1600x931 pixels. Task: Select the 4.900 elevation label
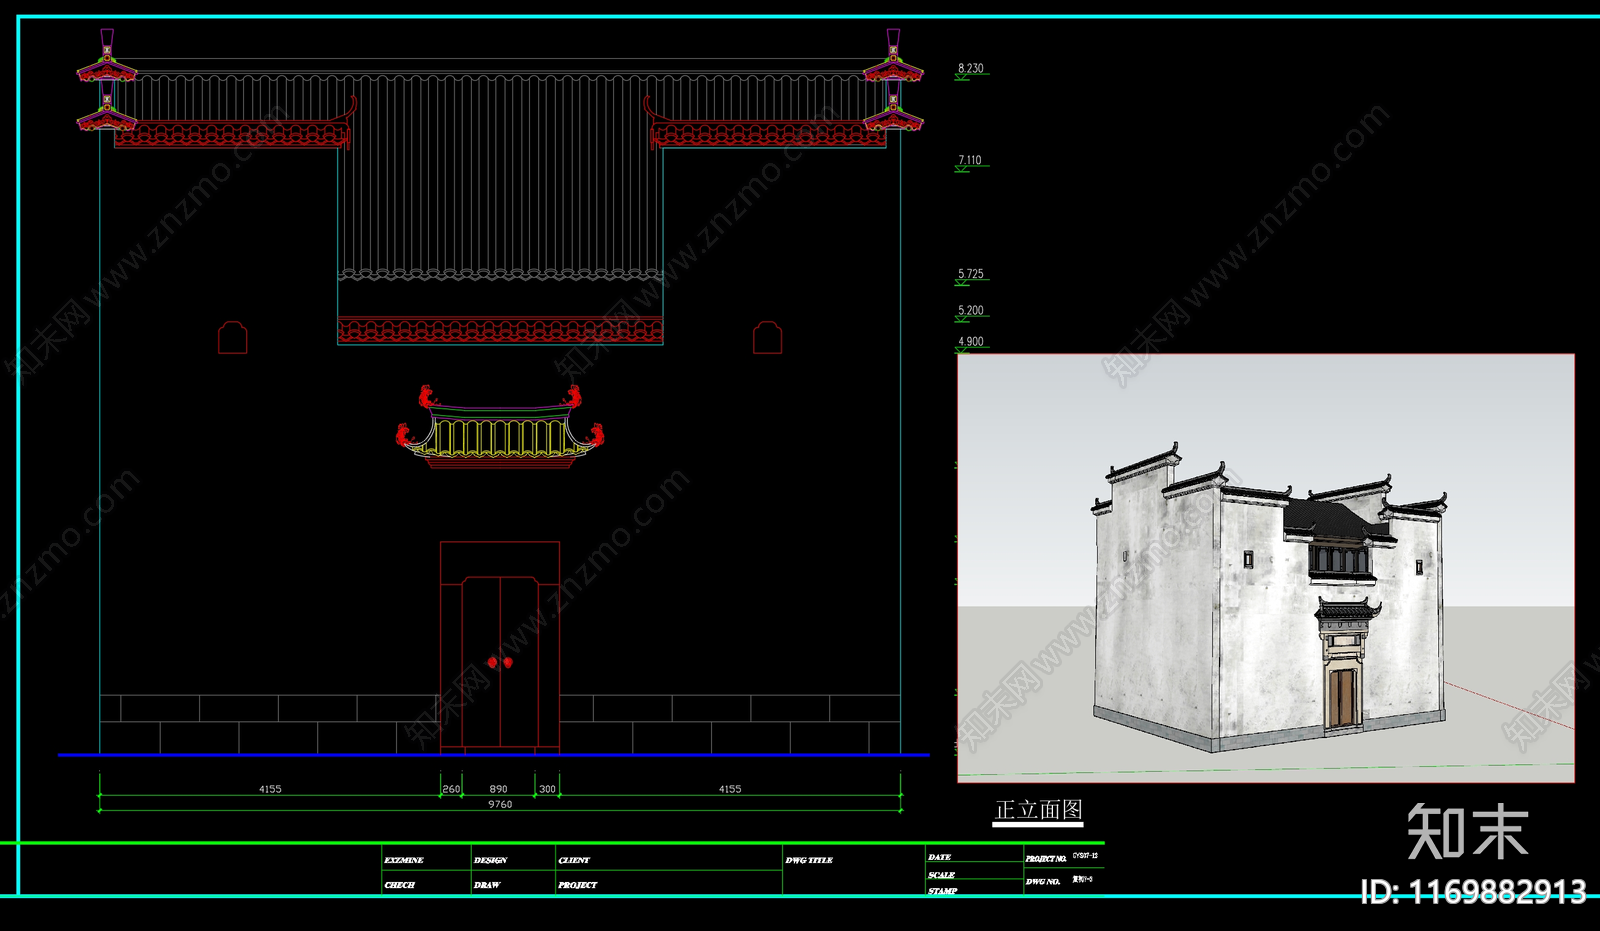tap(970, 342)
